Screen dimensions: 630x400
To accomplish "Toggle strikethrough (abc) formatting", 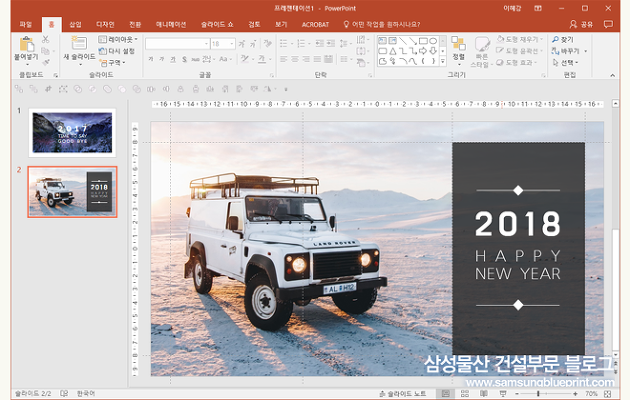I will click(x=195, y=59).
